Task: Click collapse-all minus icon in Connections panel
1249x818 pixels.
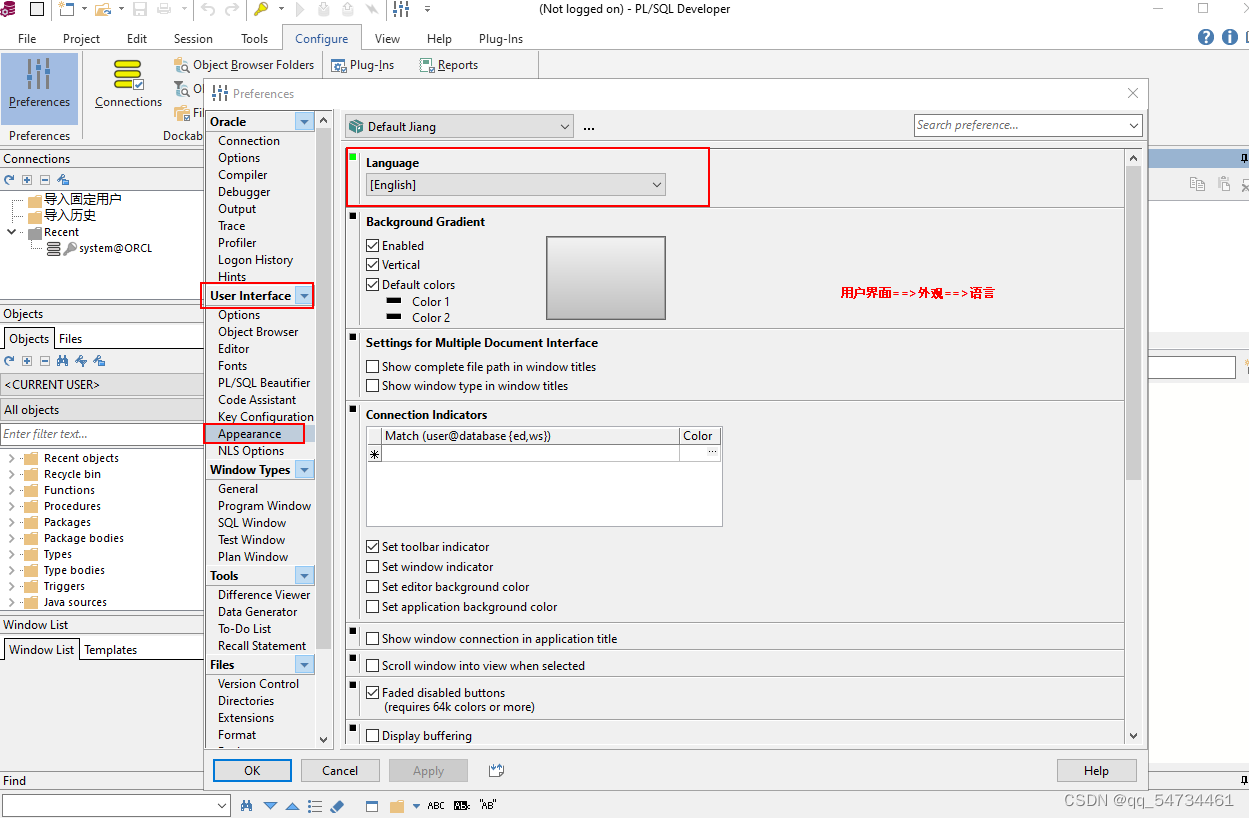Action: 45,179
